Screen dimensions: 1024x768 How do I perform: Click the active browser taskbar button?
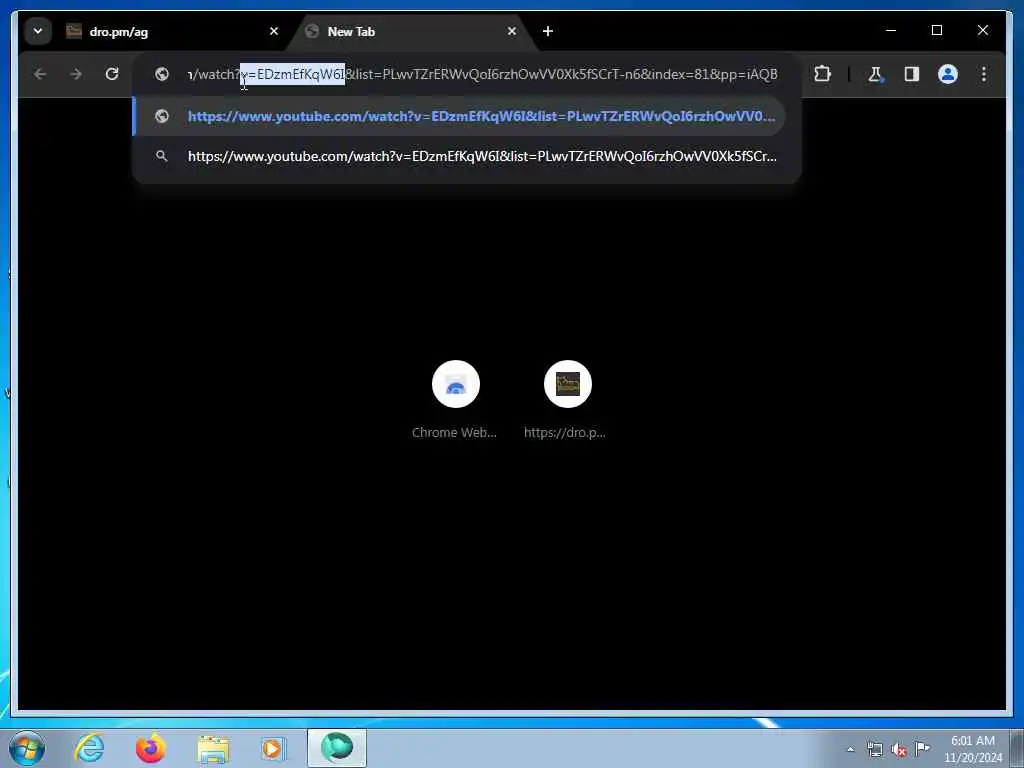[337, 748]
